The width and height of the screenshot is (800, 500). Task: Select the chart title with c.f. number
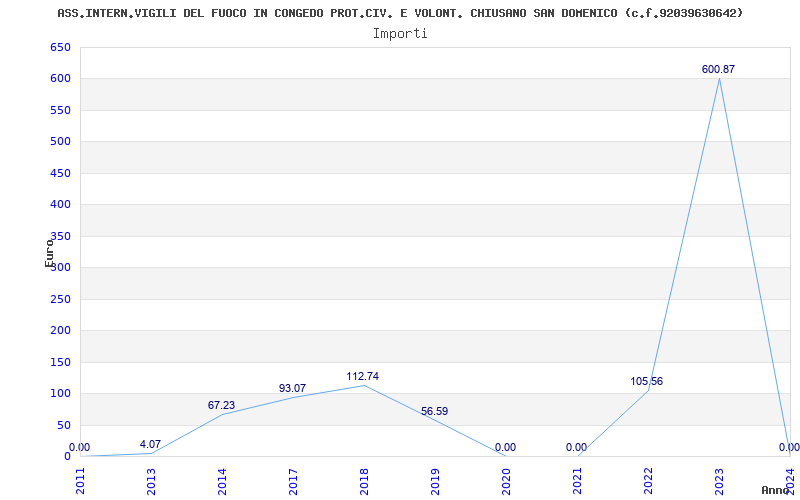coord(400,13)
